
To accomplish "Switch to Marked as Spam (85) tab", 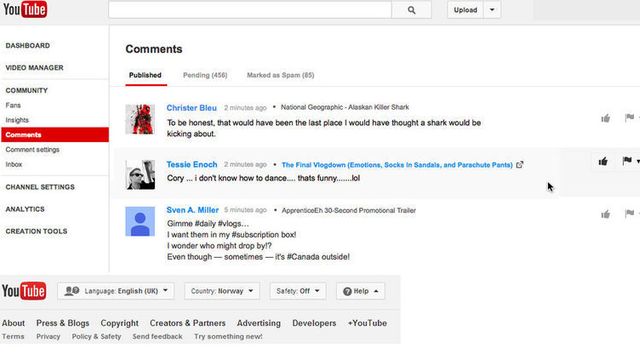I will tap(280, 75).
